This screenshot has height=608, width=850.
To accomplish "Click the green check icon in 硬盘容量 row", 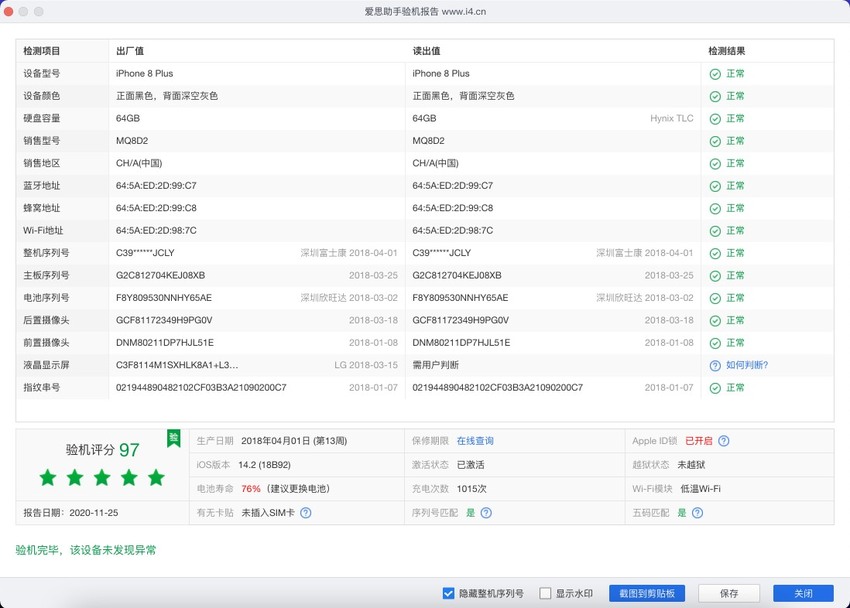I will click(x=715, y=119).
